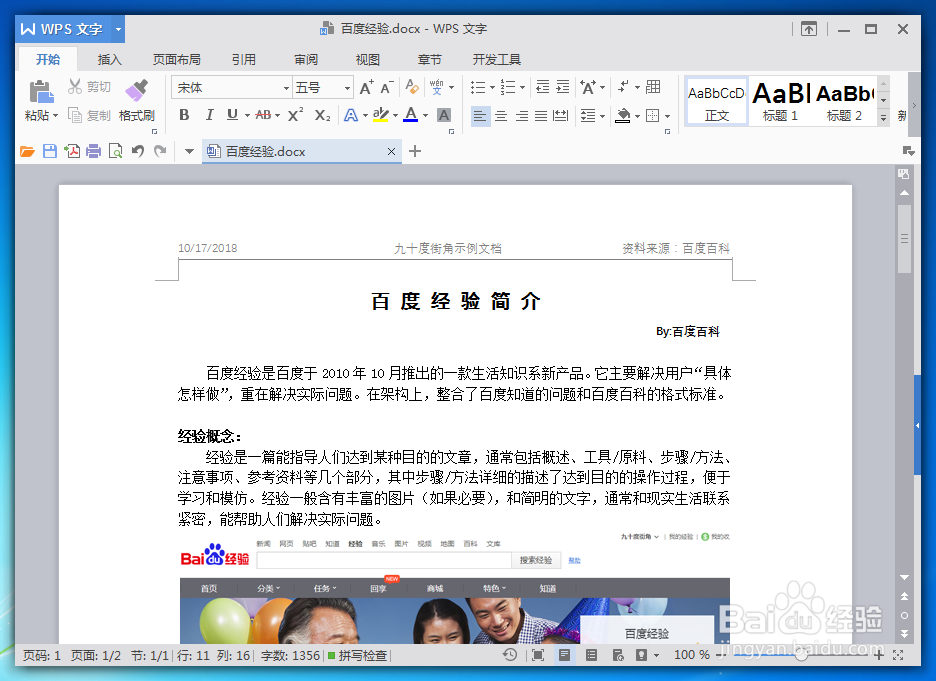The image size is (936, 681).
Task: Click the Paste clipboard icon
Action: 41,92
